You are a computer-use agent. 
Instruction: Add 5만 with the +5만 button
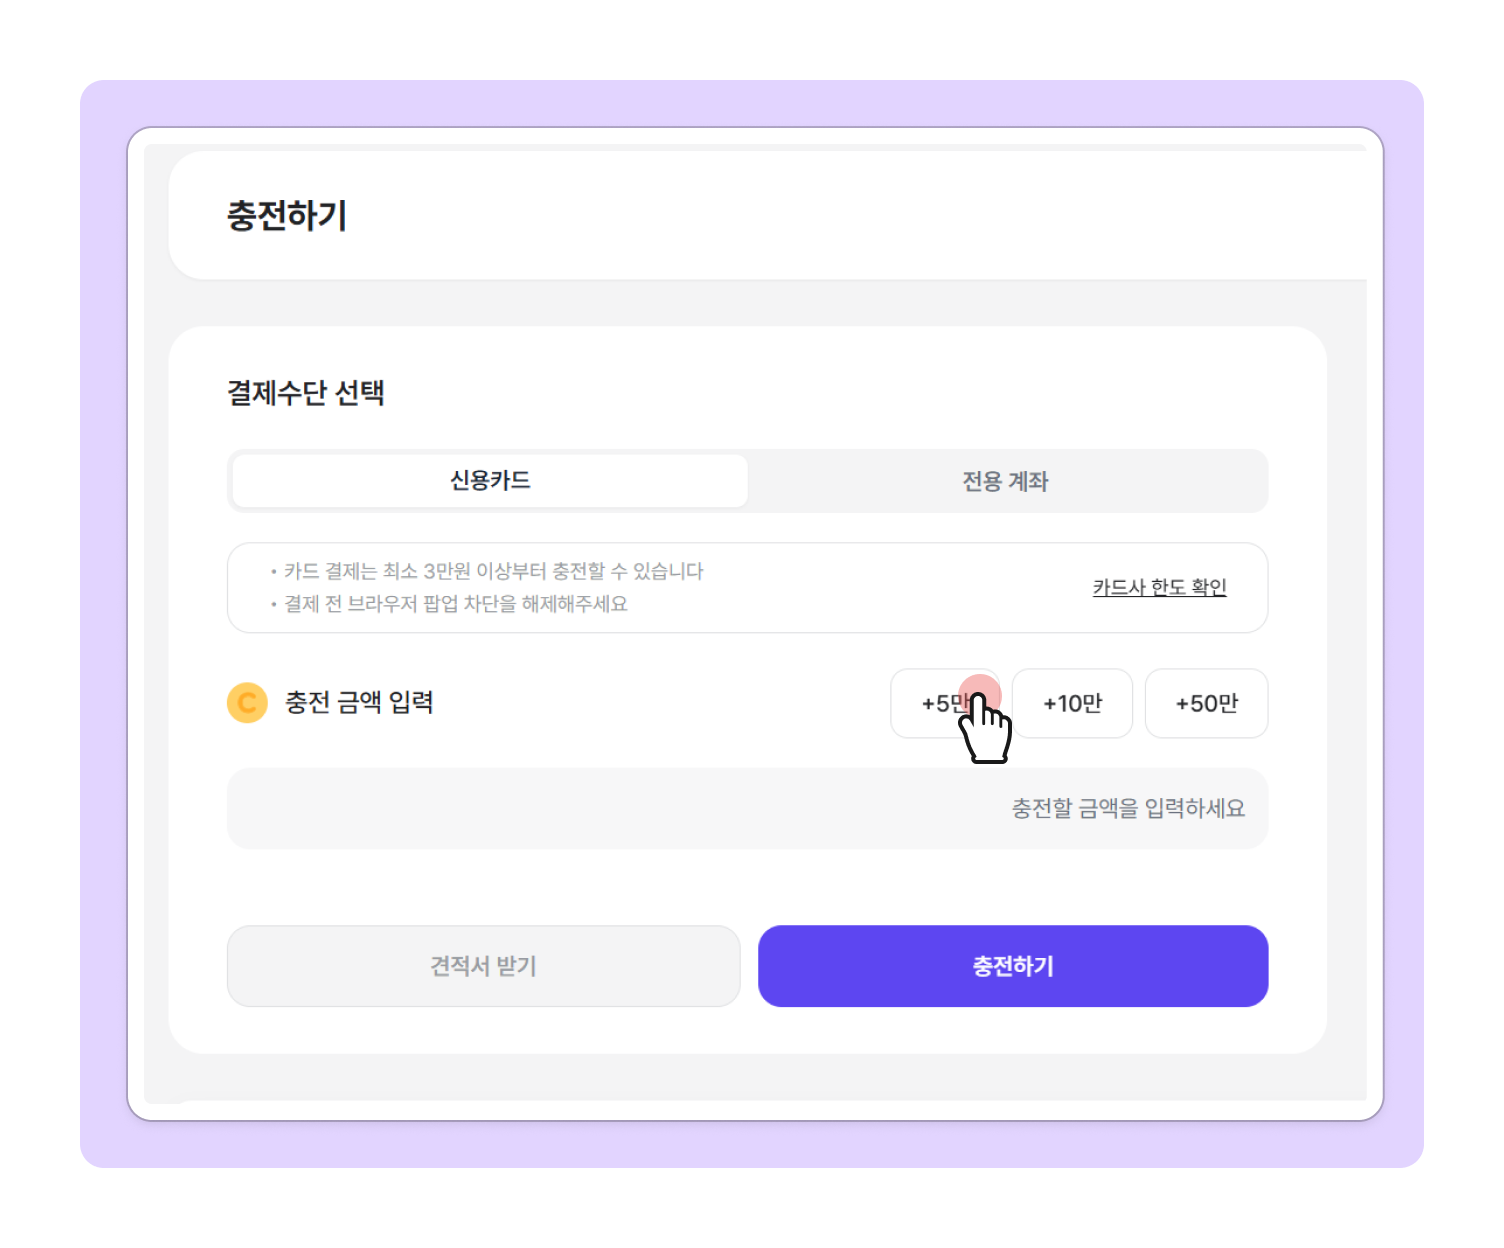point(945,703)
